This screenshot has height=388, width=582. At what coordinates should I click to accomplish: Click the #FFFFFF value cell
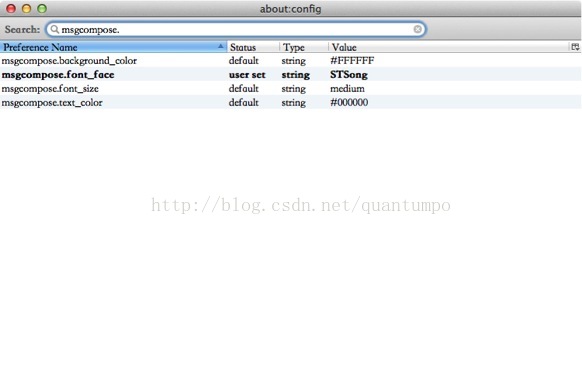[352, 61]
